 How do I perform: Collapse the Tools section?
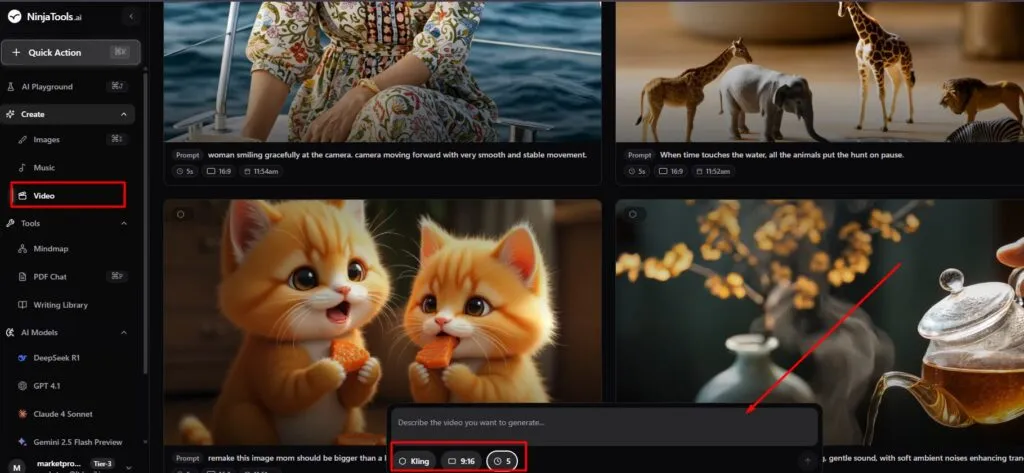tap(123, 223)
